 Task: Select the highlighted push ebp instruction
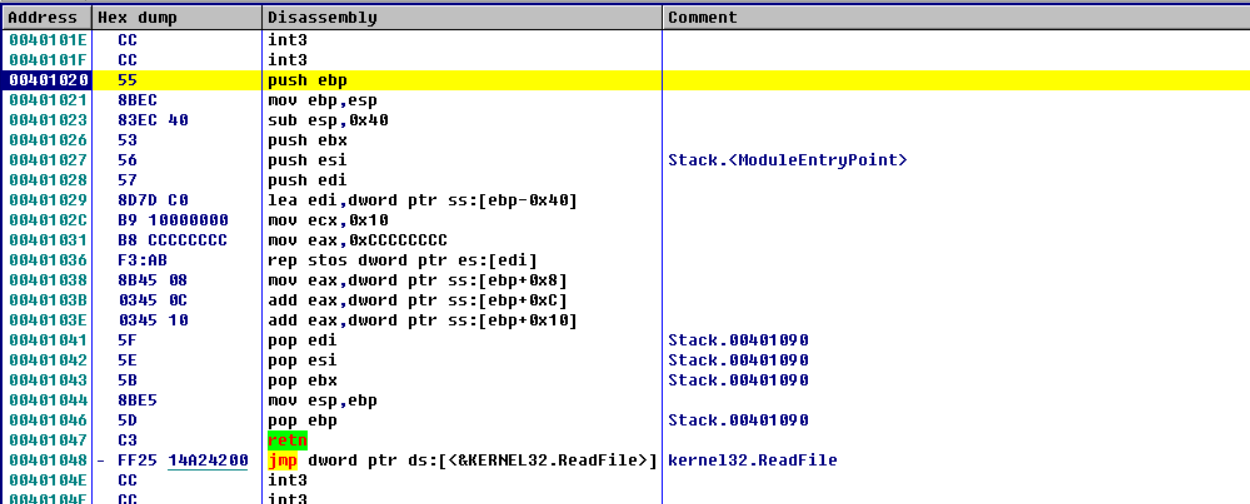307,80
